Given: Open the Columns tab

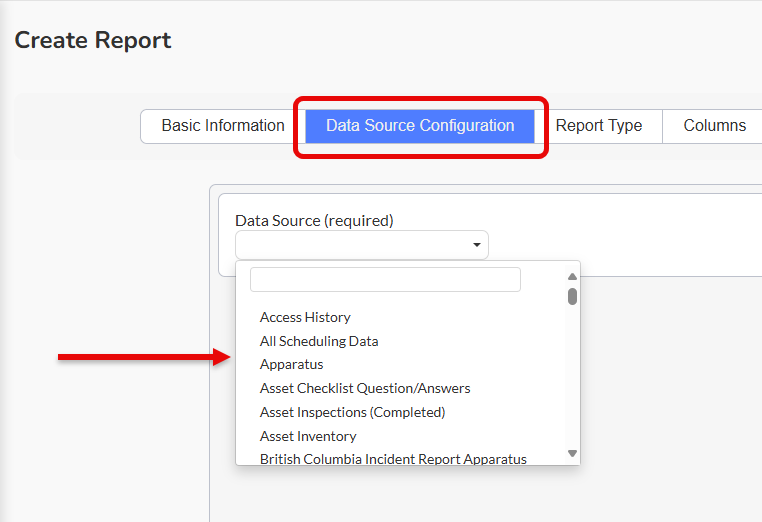Looking at the screenshot, I should tap(714, 126).
